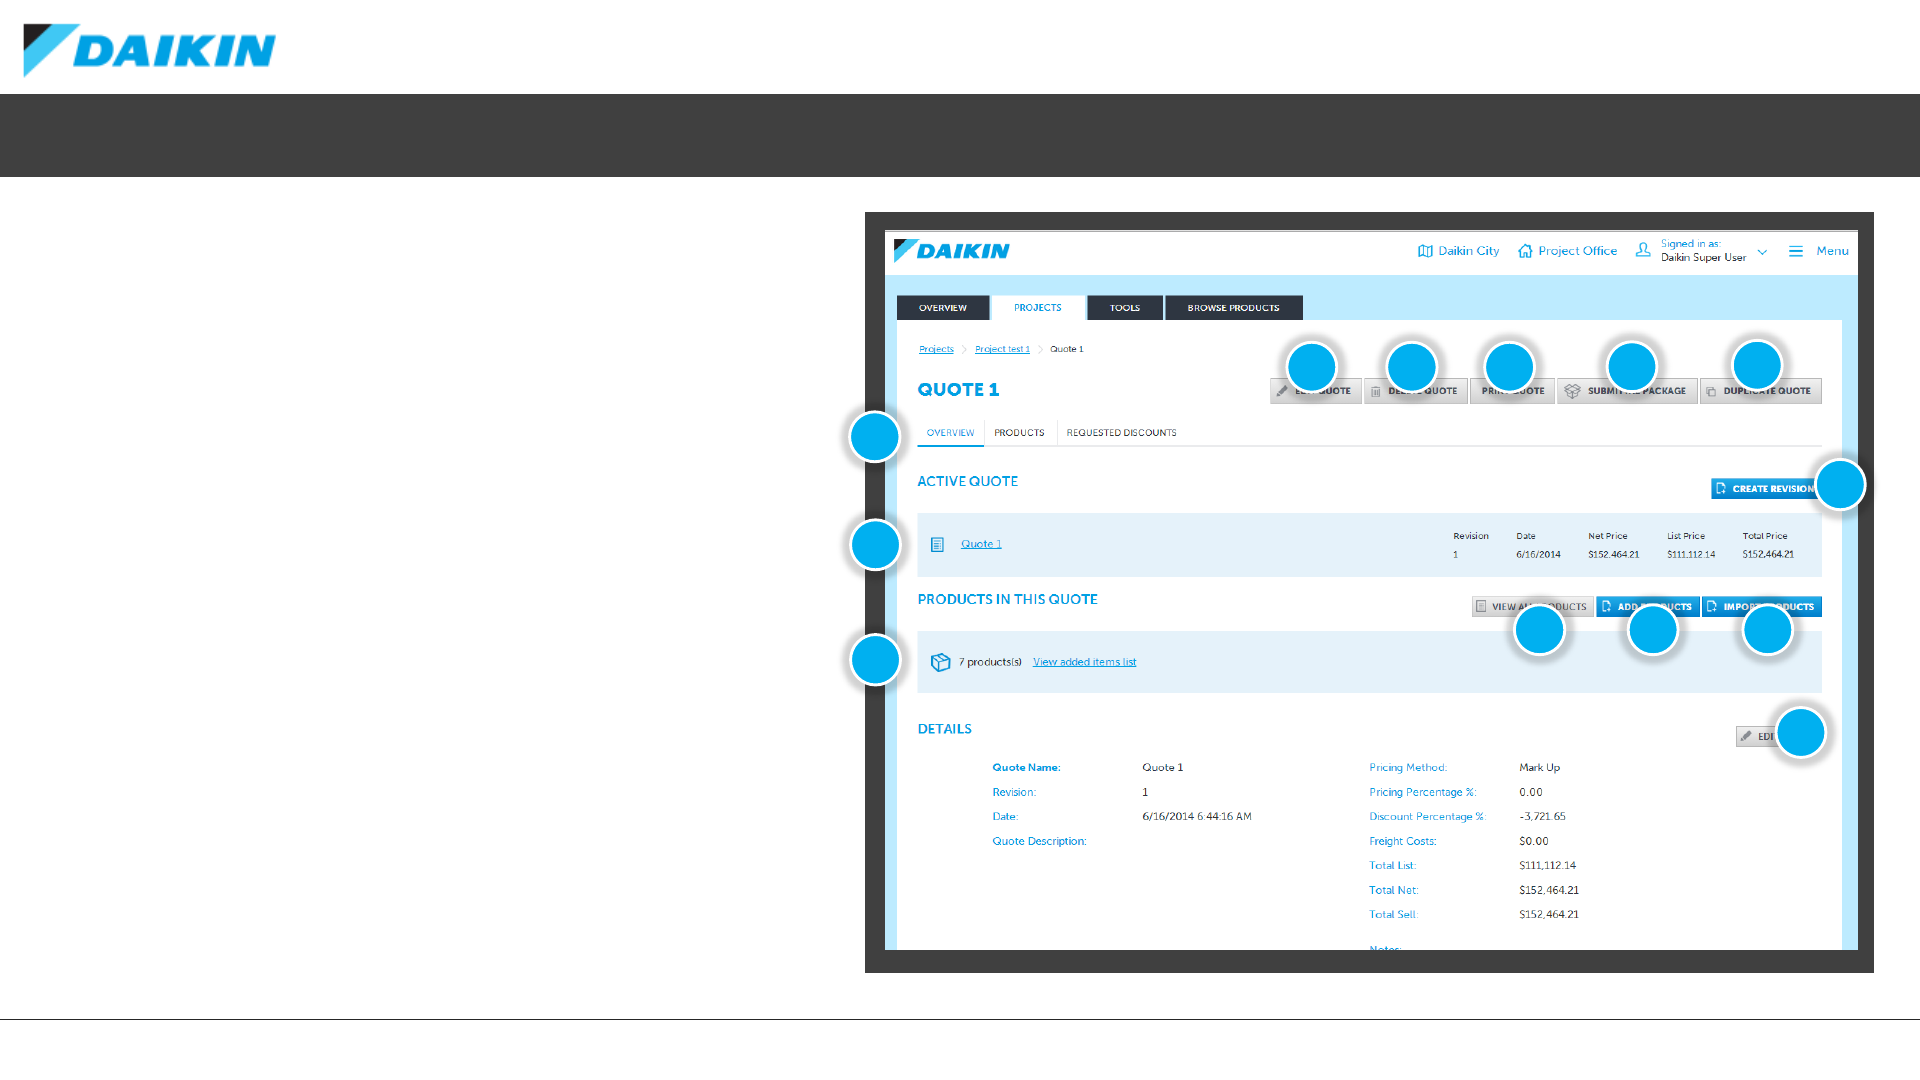
Task: Expand the signed-in user dropdown chevron
Action: tap(1762, 252)
